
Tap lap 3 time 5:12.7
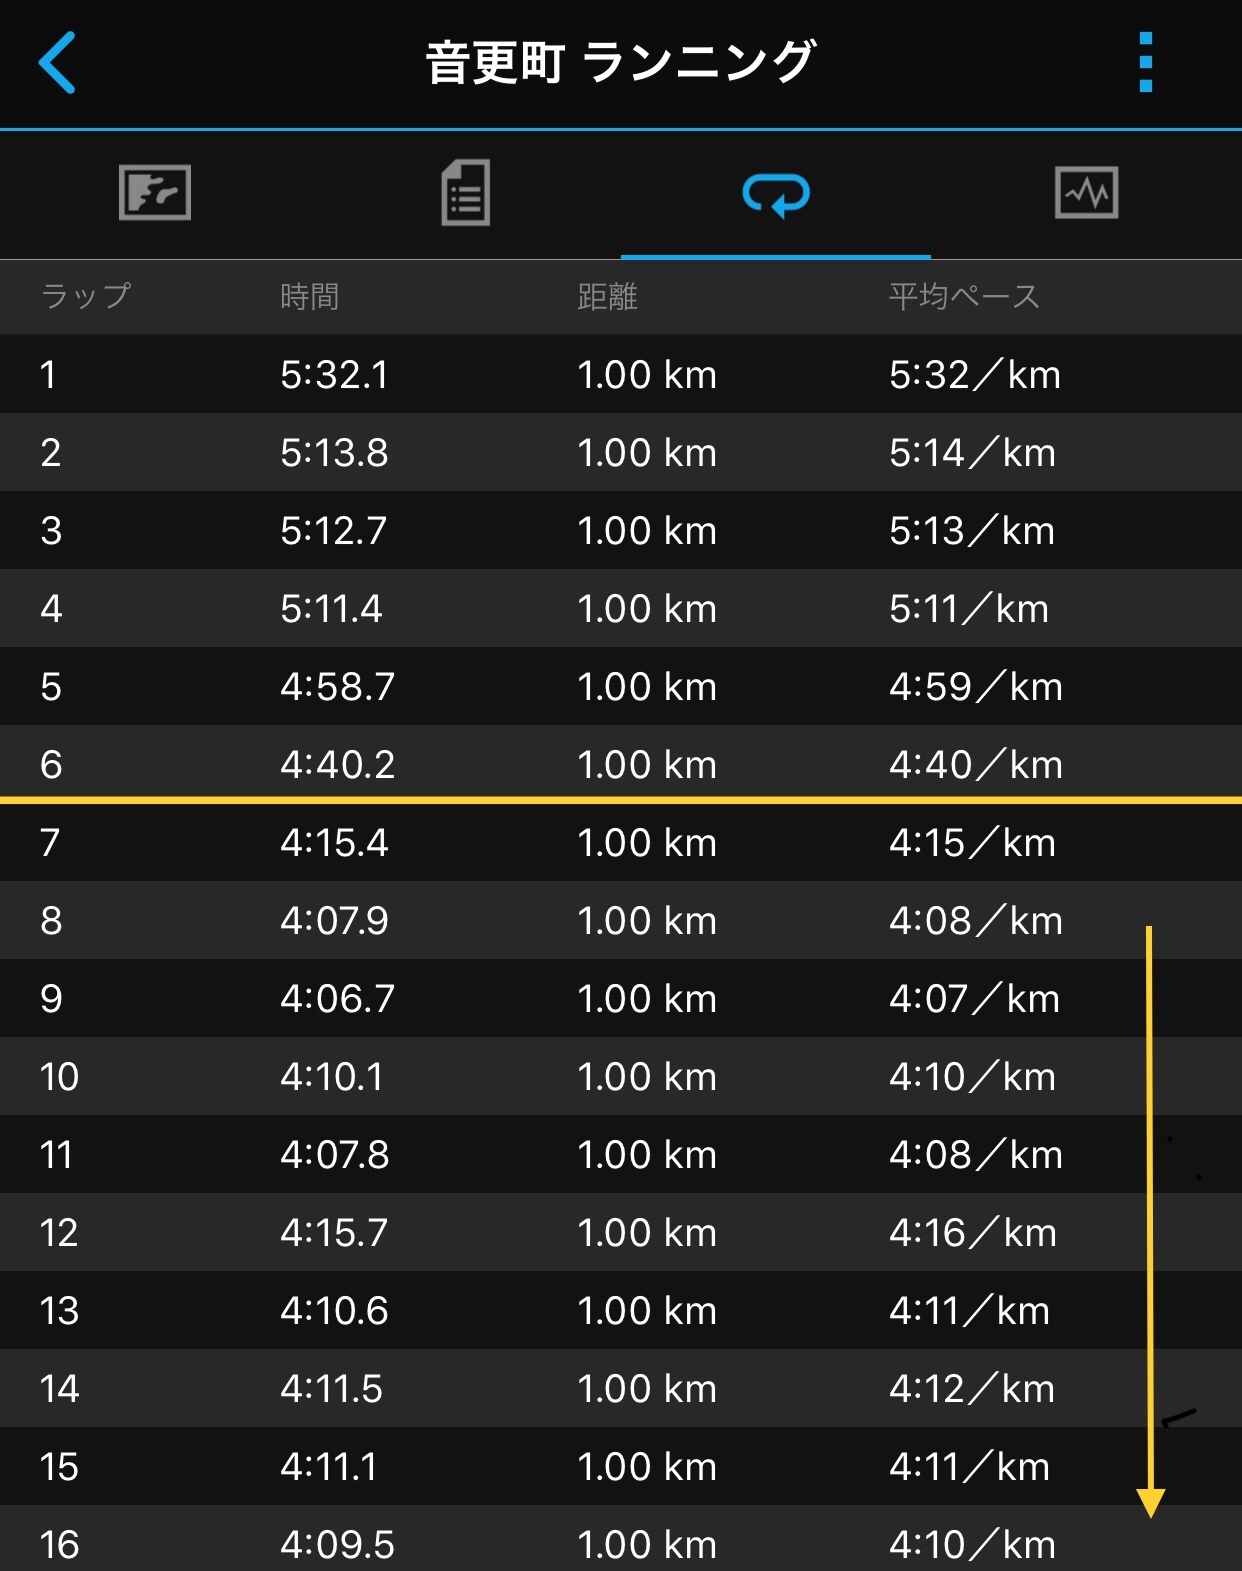click(x=333, y=530)
